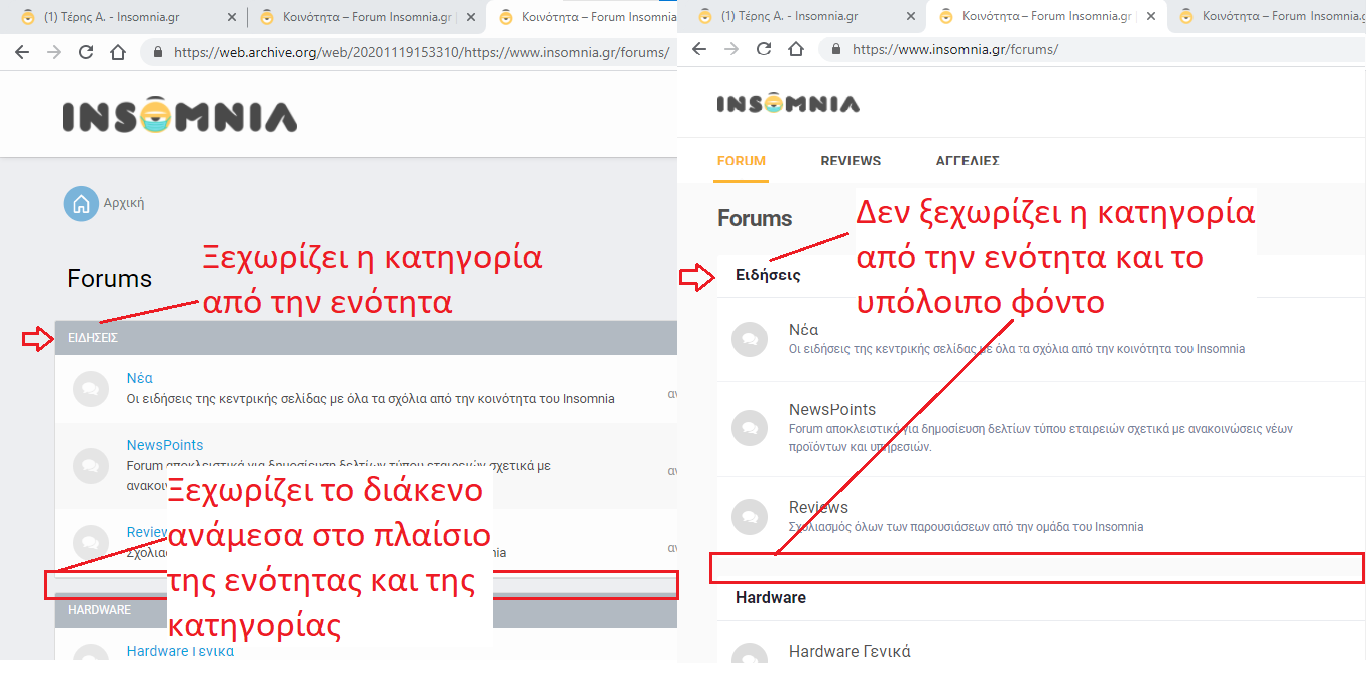Viewport: 1366px width, 687px height.
Task: Click Reviews description text on the new site
Action: 966,527
